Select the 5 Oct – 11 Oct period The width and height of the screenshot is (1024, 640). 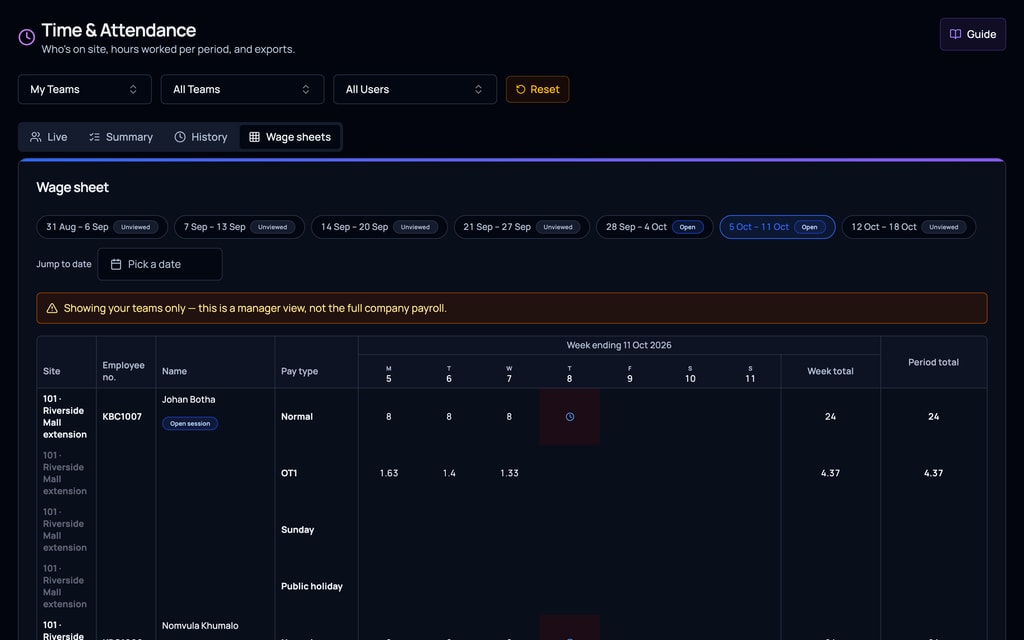pyautogui.click(x=777, y=227)
